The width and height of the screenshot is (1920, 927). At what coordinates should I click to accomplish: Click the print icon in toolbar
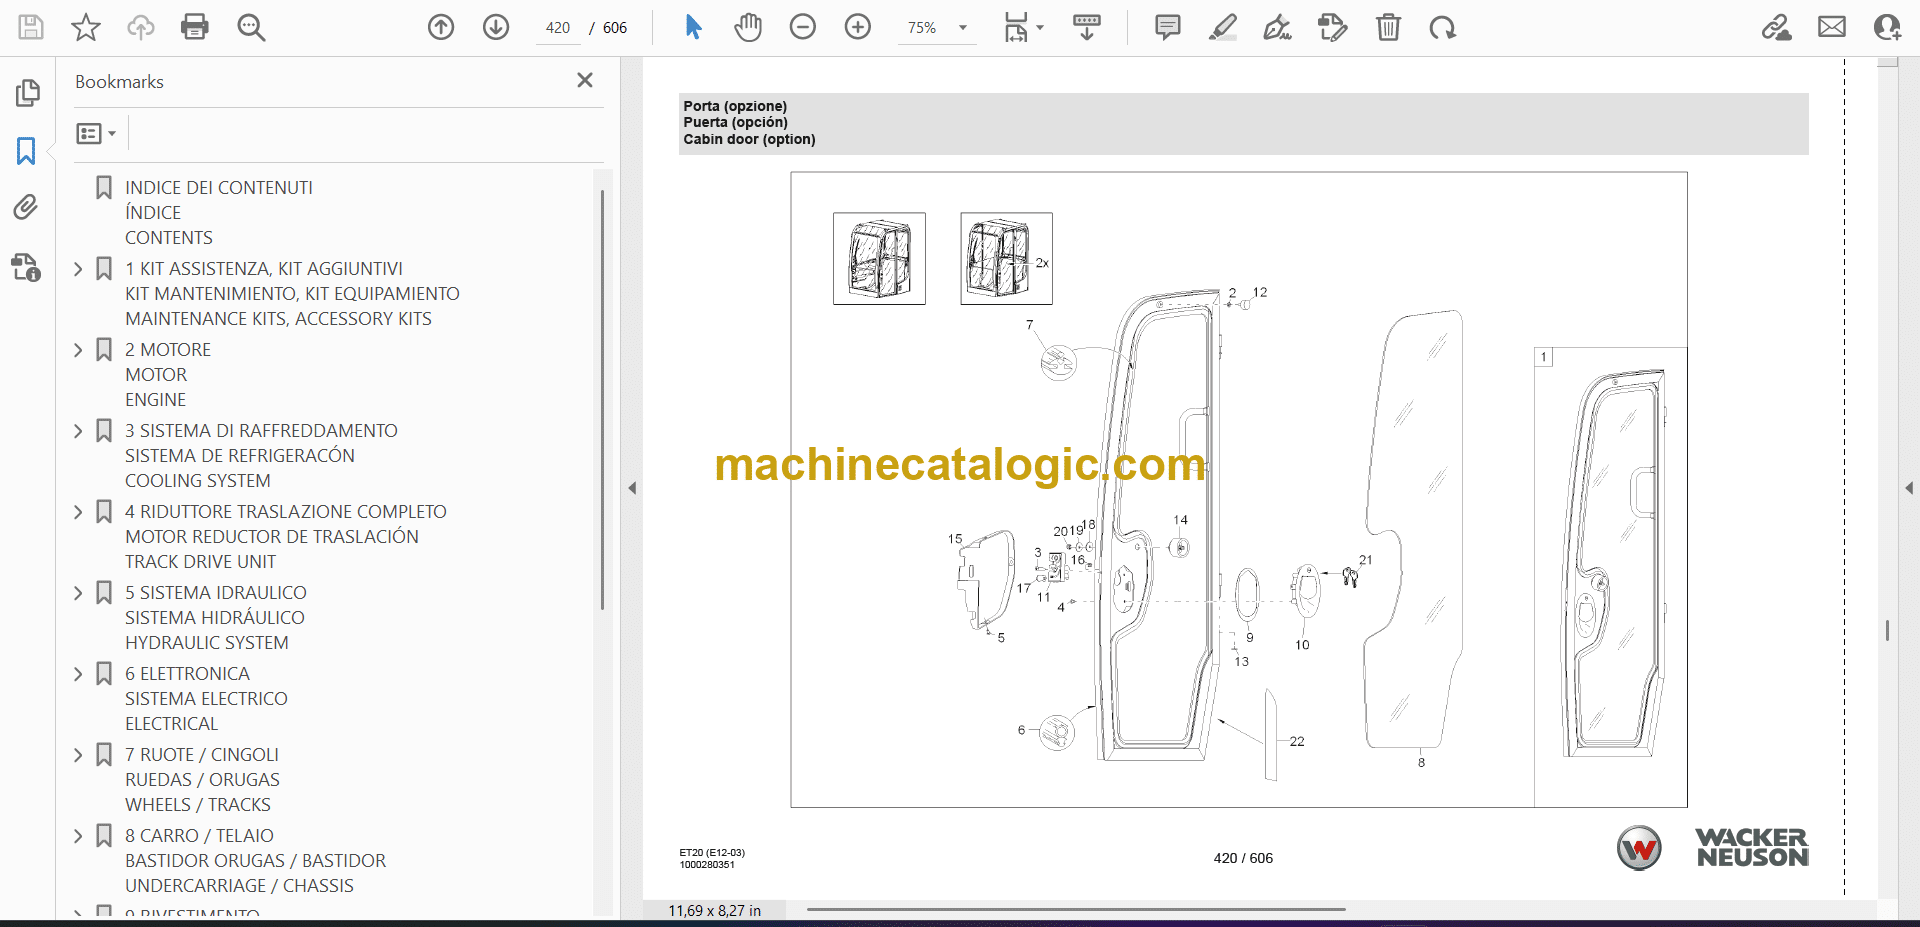click(x=195, y=27)
